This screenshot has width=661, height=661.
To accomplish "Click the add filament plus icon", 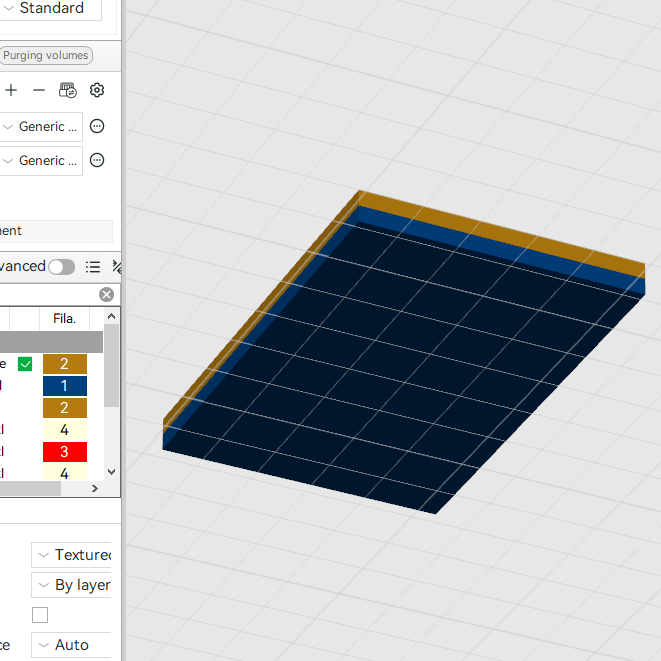I will coord(11,90).
